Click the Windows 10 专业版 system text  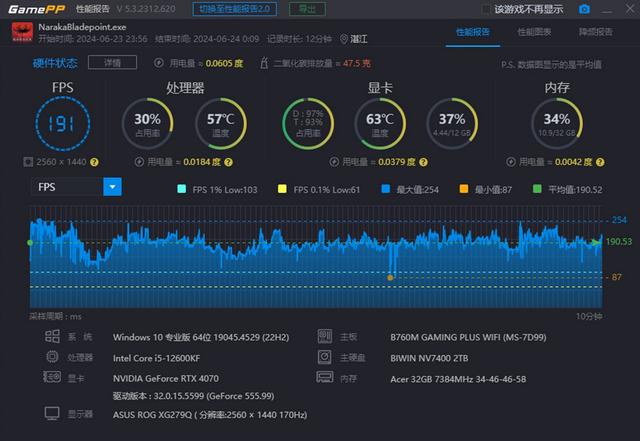(x=201, y=337)
